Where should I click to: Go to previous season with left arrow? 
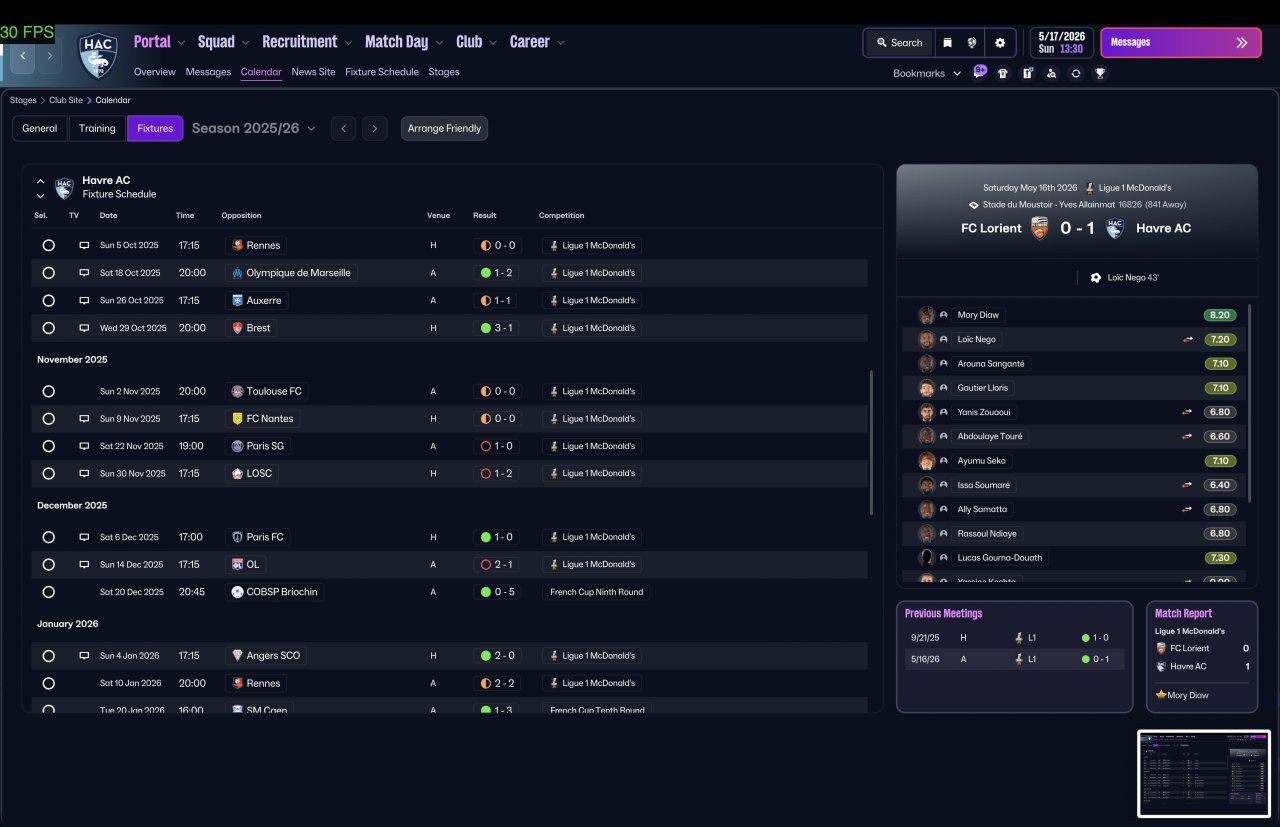coord(343,128)
